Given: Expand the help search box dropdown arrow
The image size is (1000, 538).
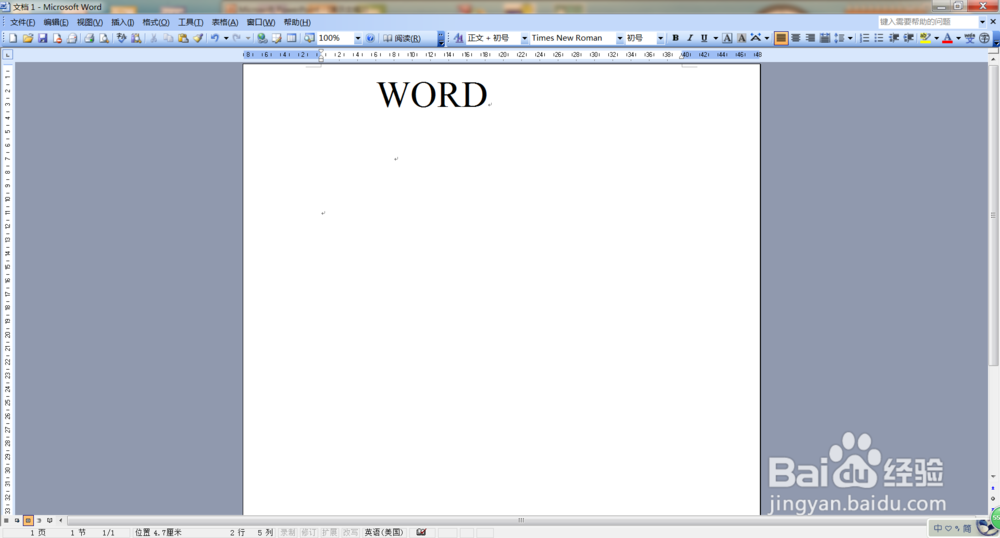Looking at the screenshot, I should 982,22.
